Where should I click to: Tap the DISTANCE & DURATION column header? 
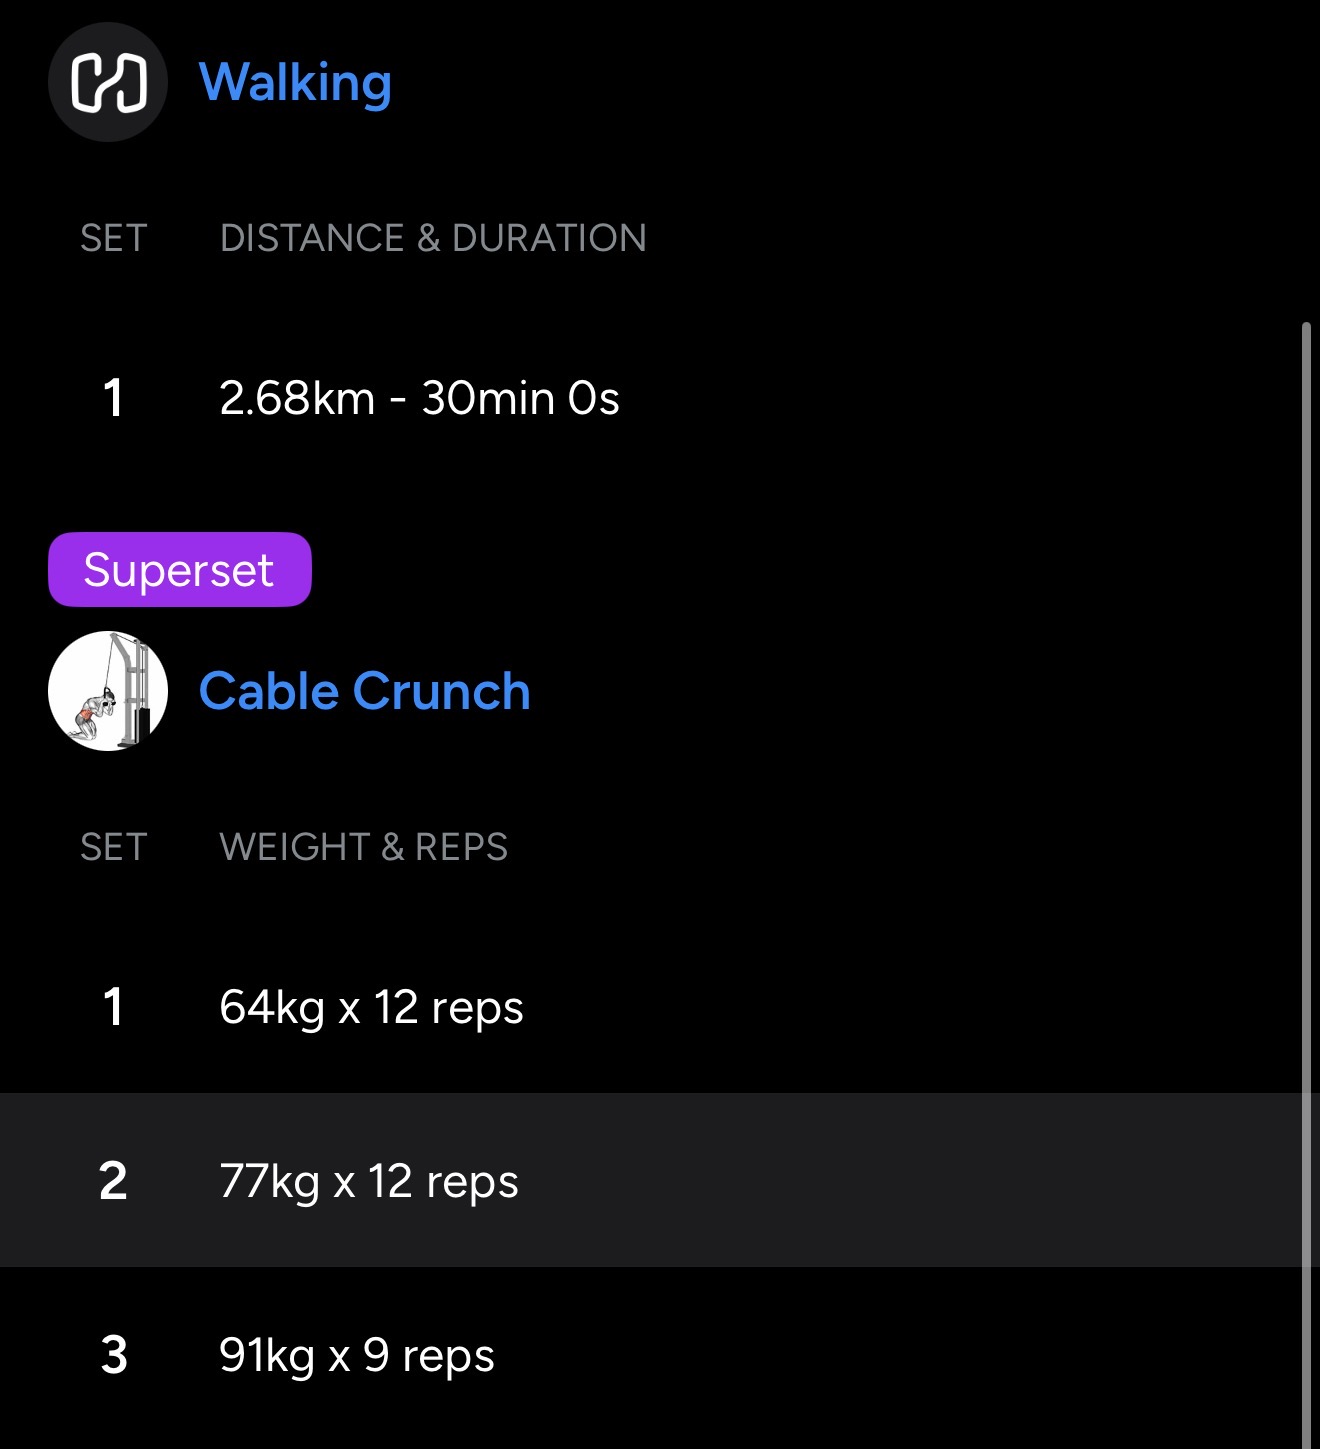pyautogui.click(x=433, y=238)
